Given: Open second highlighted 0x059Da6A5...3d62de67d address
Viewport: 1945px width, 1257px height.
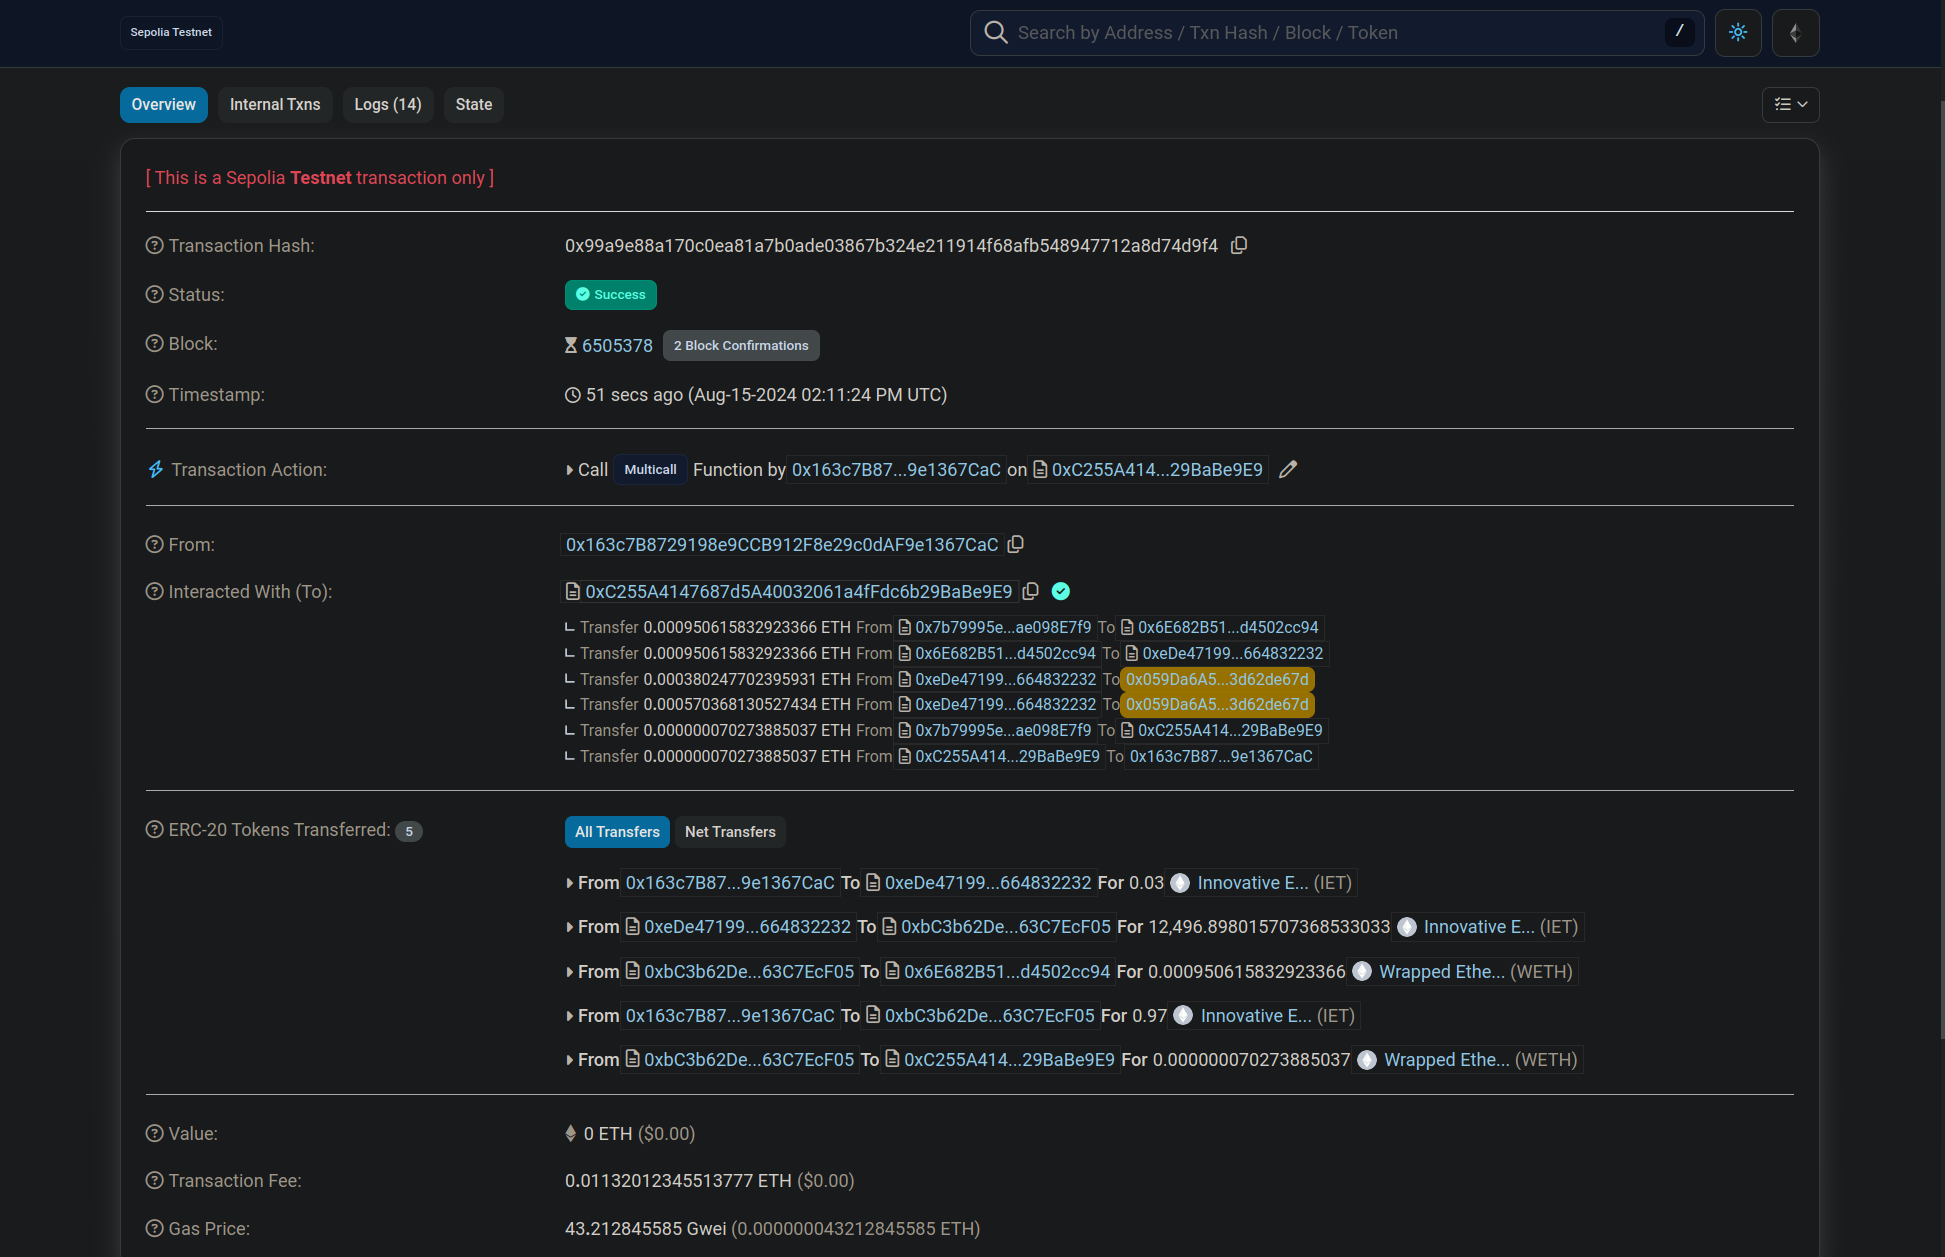Looking at the screenshot, I should click(x=1217, y=704).
